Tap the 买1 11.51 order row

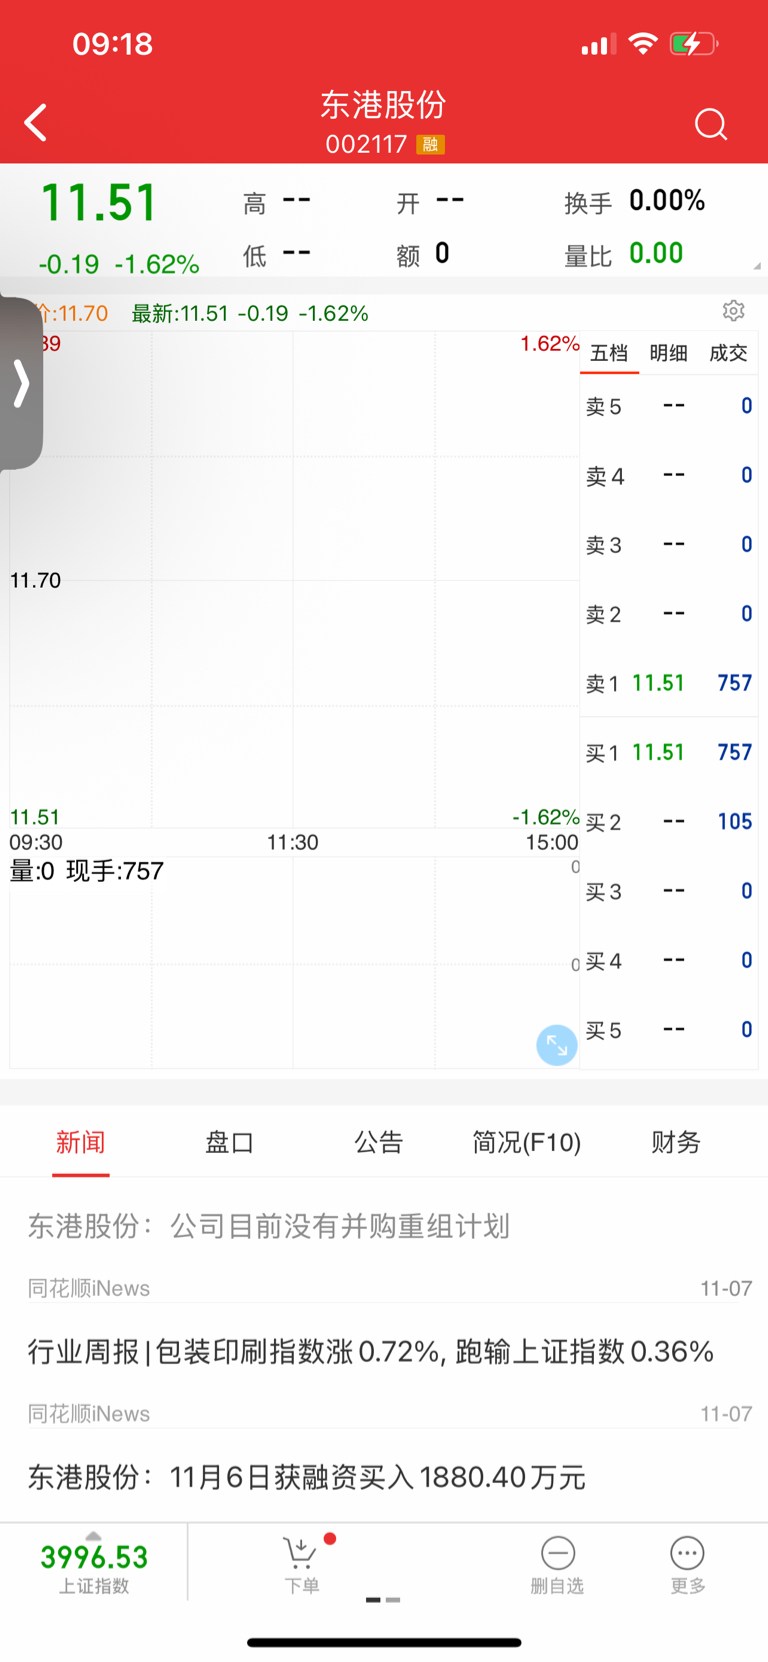669,752
